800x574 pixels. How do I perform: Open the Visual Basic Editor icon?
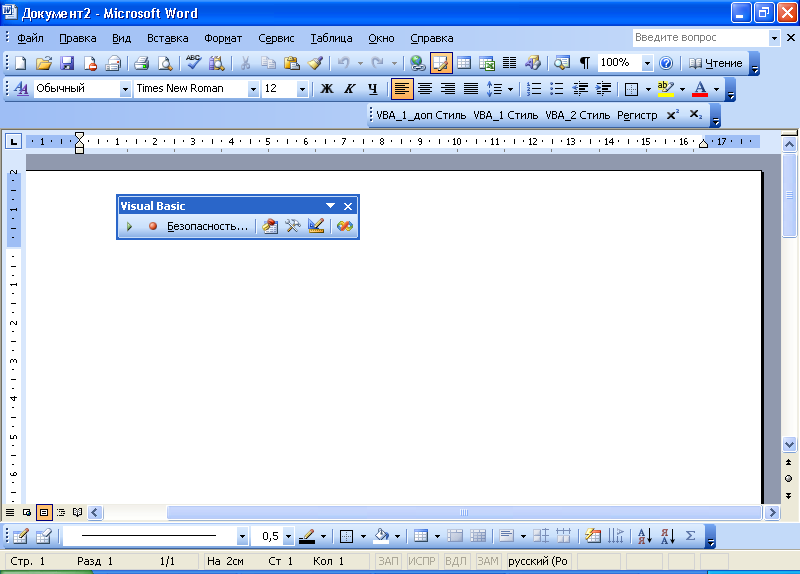point(270,226)
